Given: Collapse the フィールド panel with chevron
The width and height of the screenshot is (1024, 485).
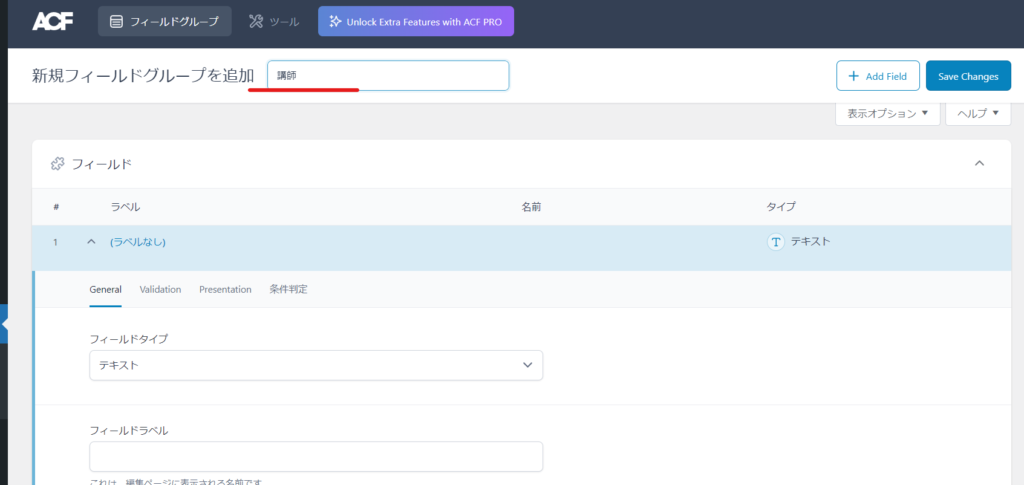Looking at the screenshot, I should (979, 163).
